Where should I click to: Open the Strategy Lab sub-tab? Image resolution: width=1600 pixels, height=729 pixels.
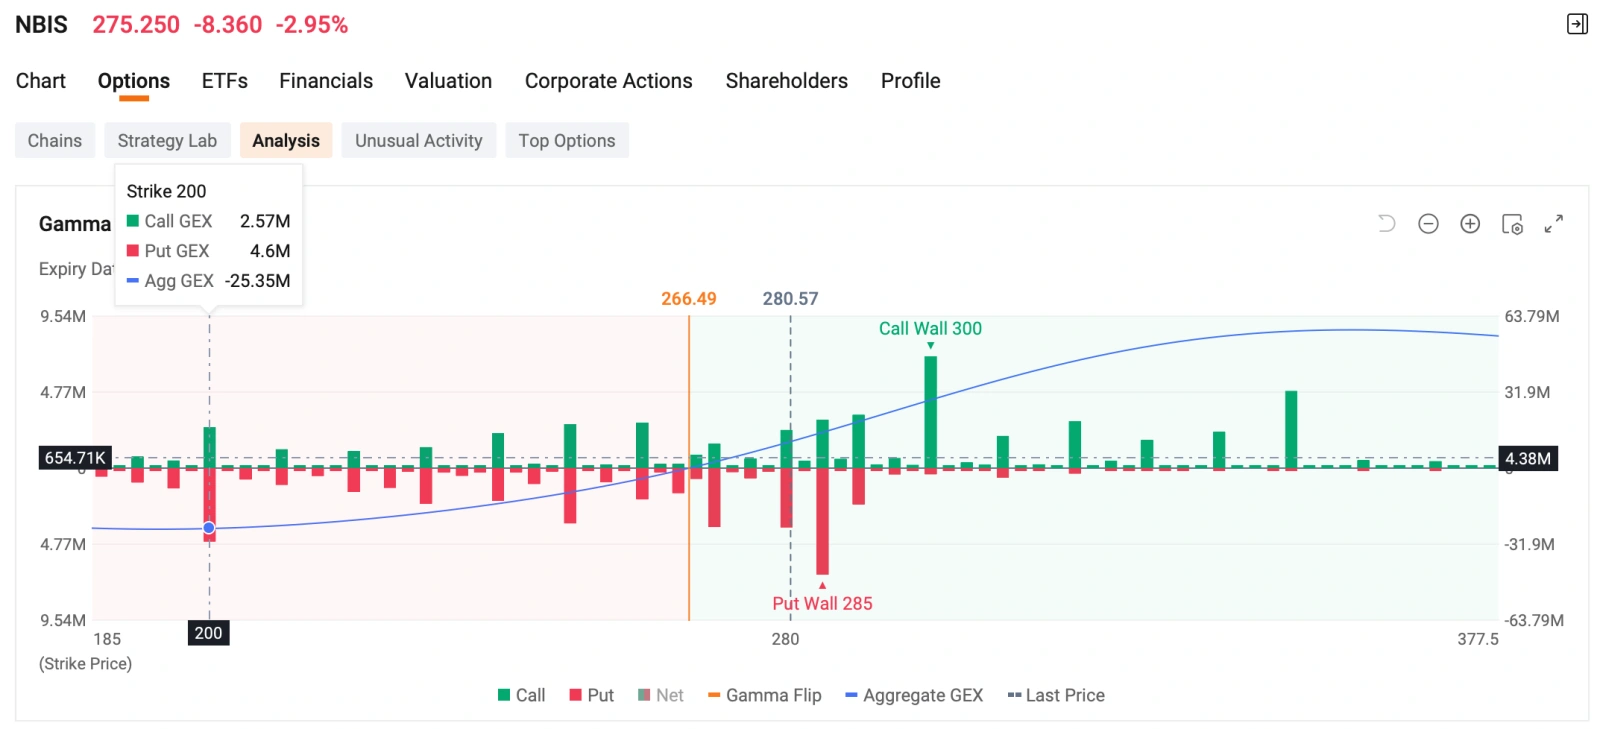[167, 141]
